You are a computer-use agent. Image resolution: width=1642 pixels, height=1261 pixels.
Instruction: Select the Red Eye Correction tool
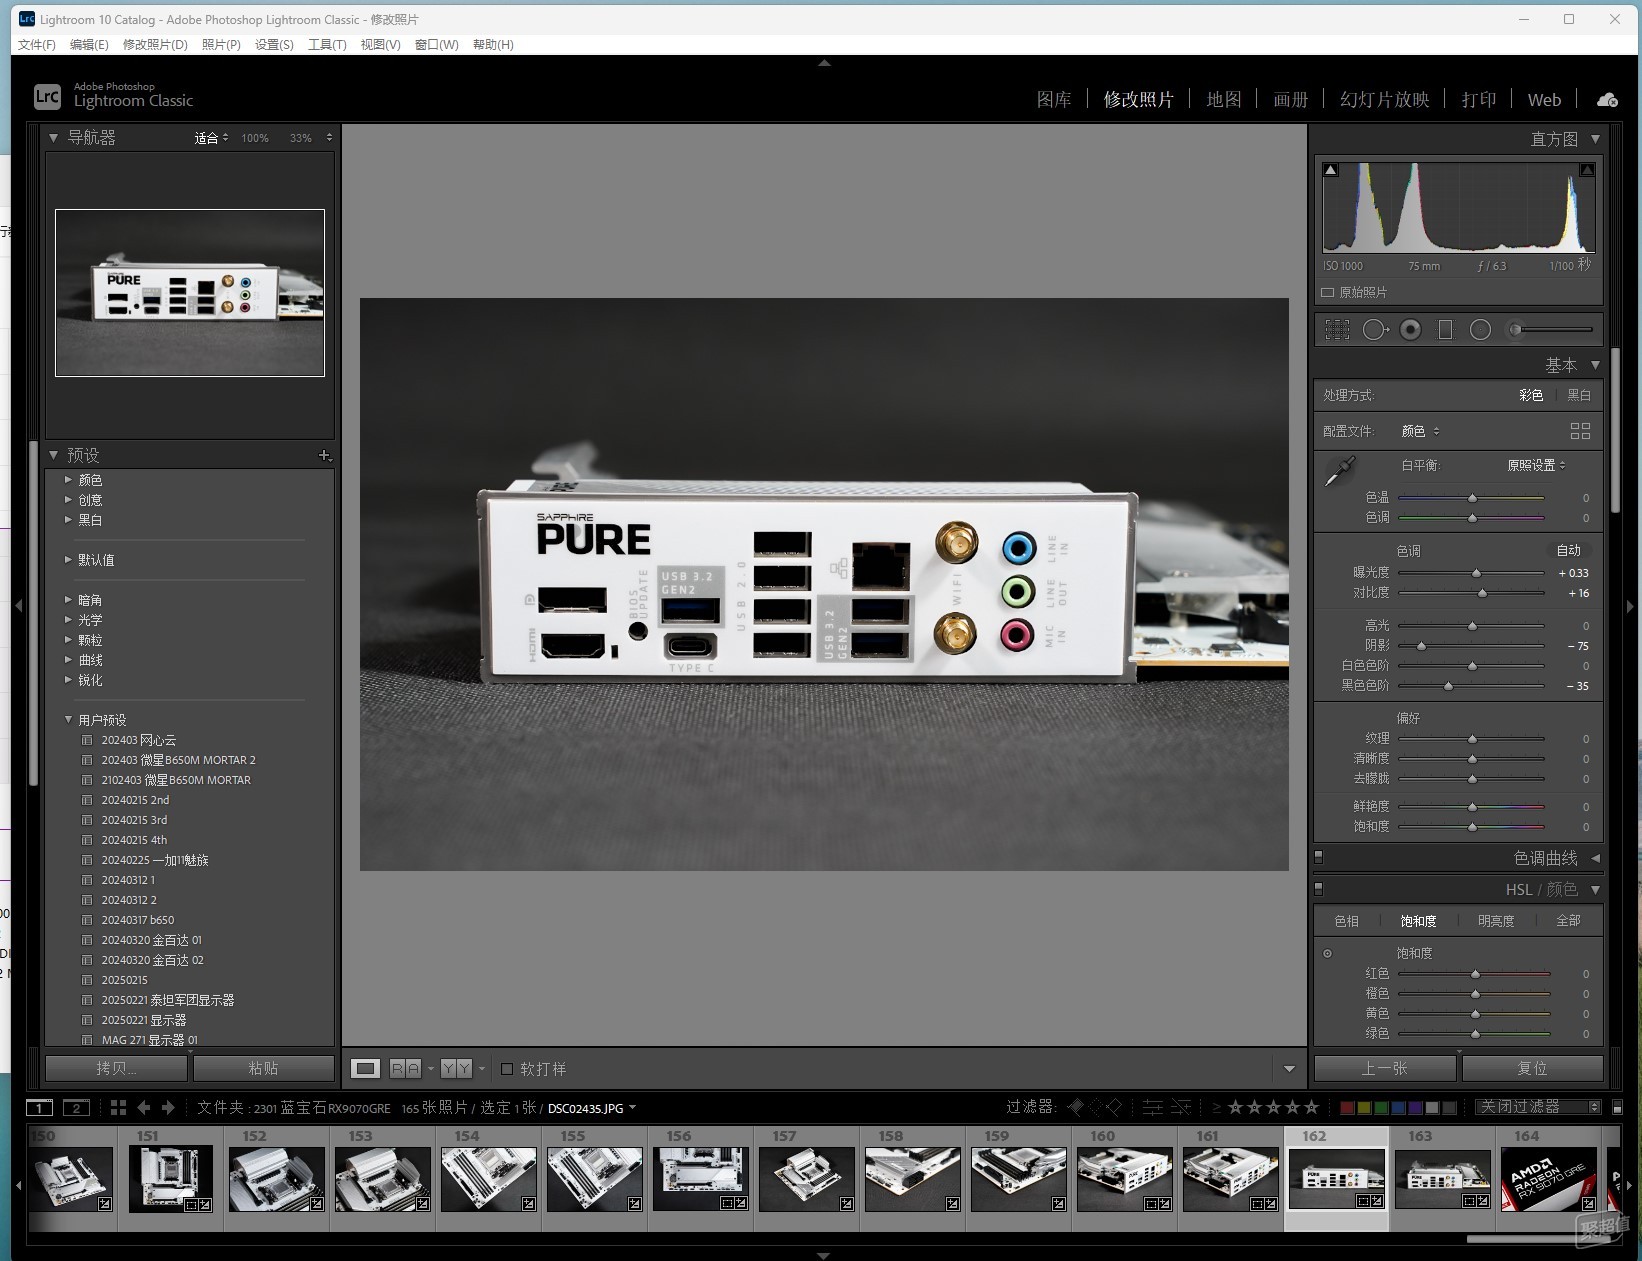(x=1410, y=330)
